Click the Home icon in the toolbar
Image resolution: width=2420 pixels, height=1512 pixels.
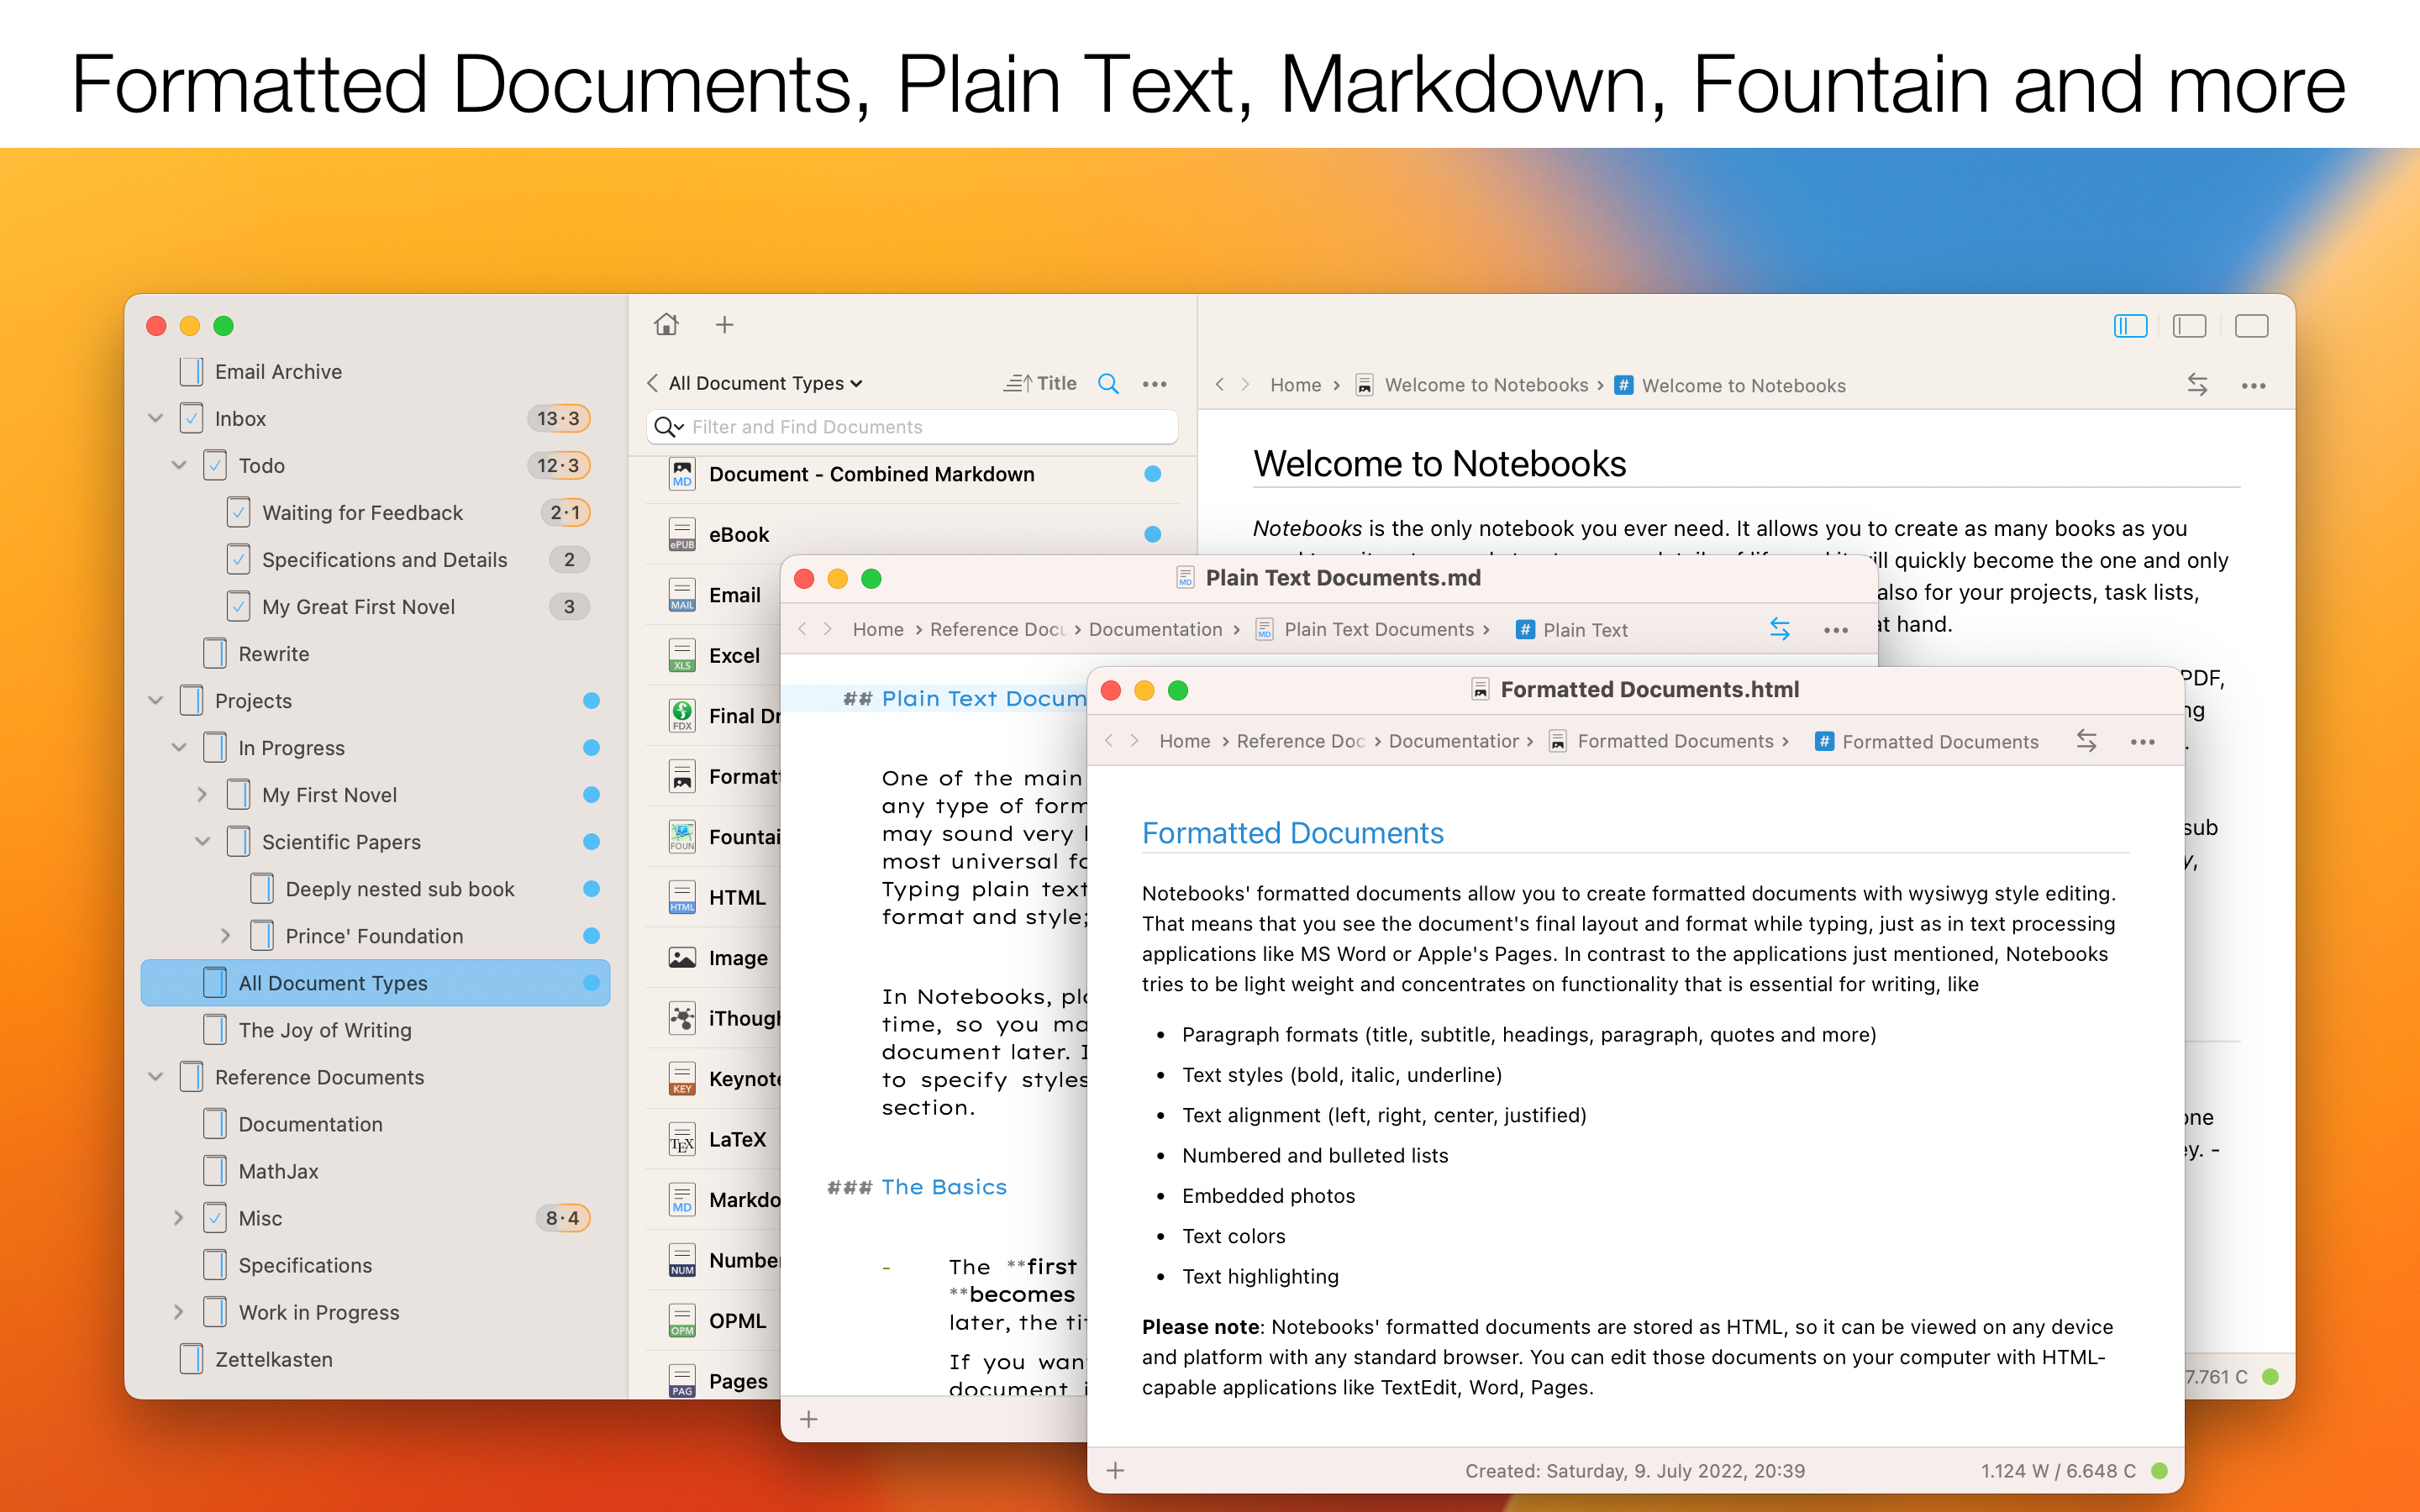(x=666, y=325)
